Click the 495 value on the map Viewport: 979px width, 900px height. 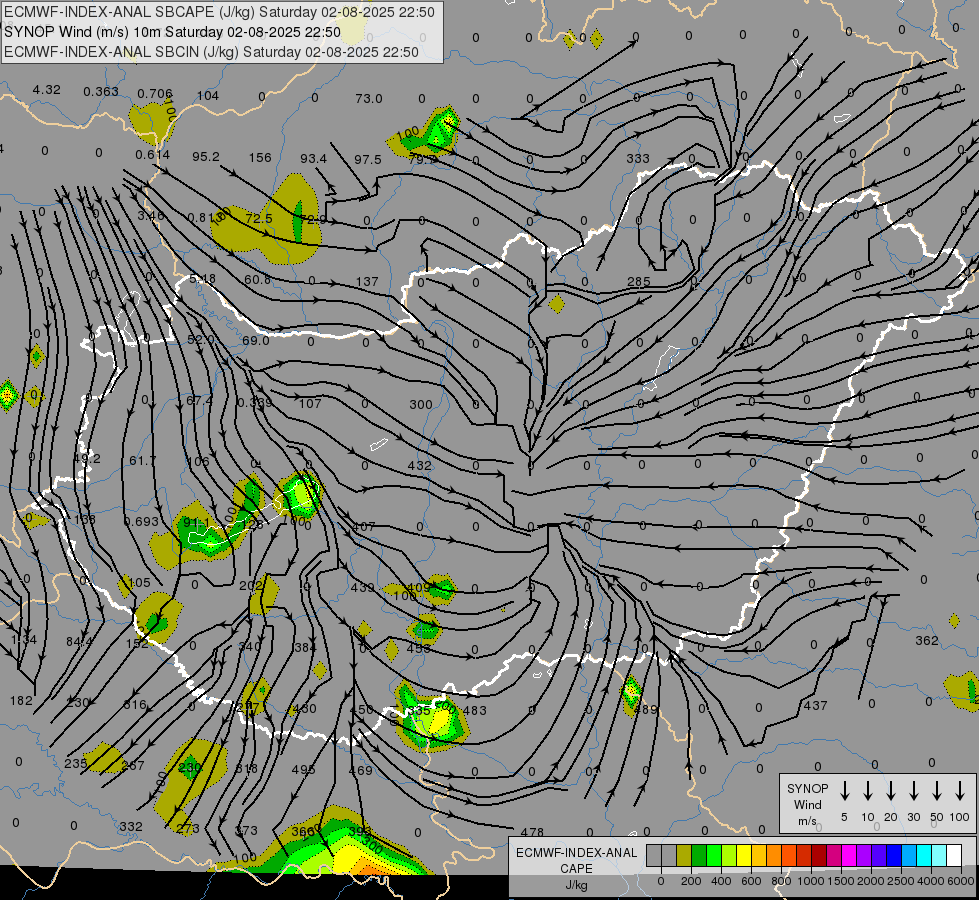click(x=303, y=769)
